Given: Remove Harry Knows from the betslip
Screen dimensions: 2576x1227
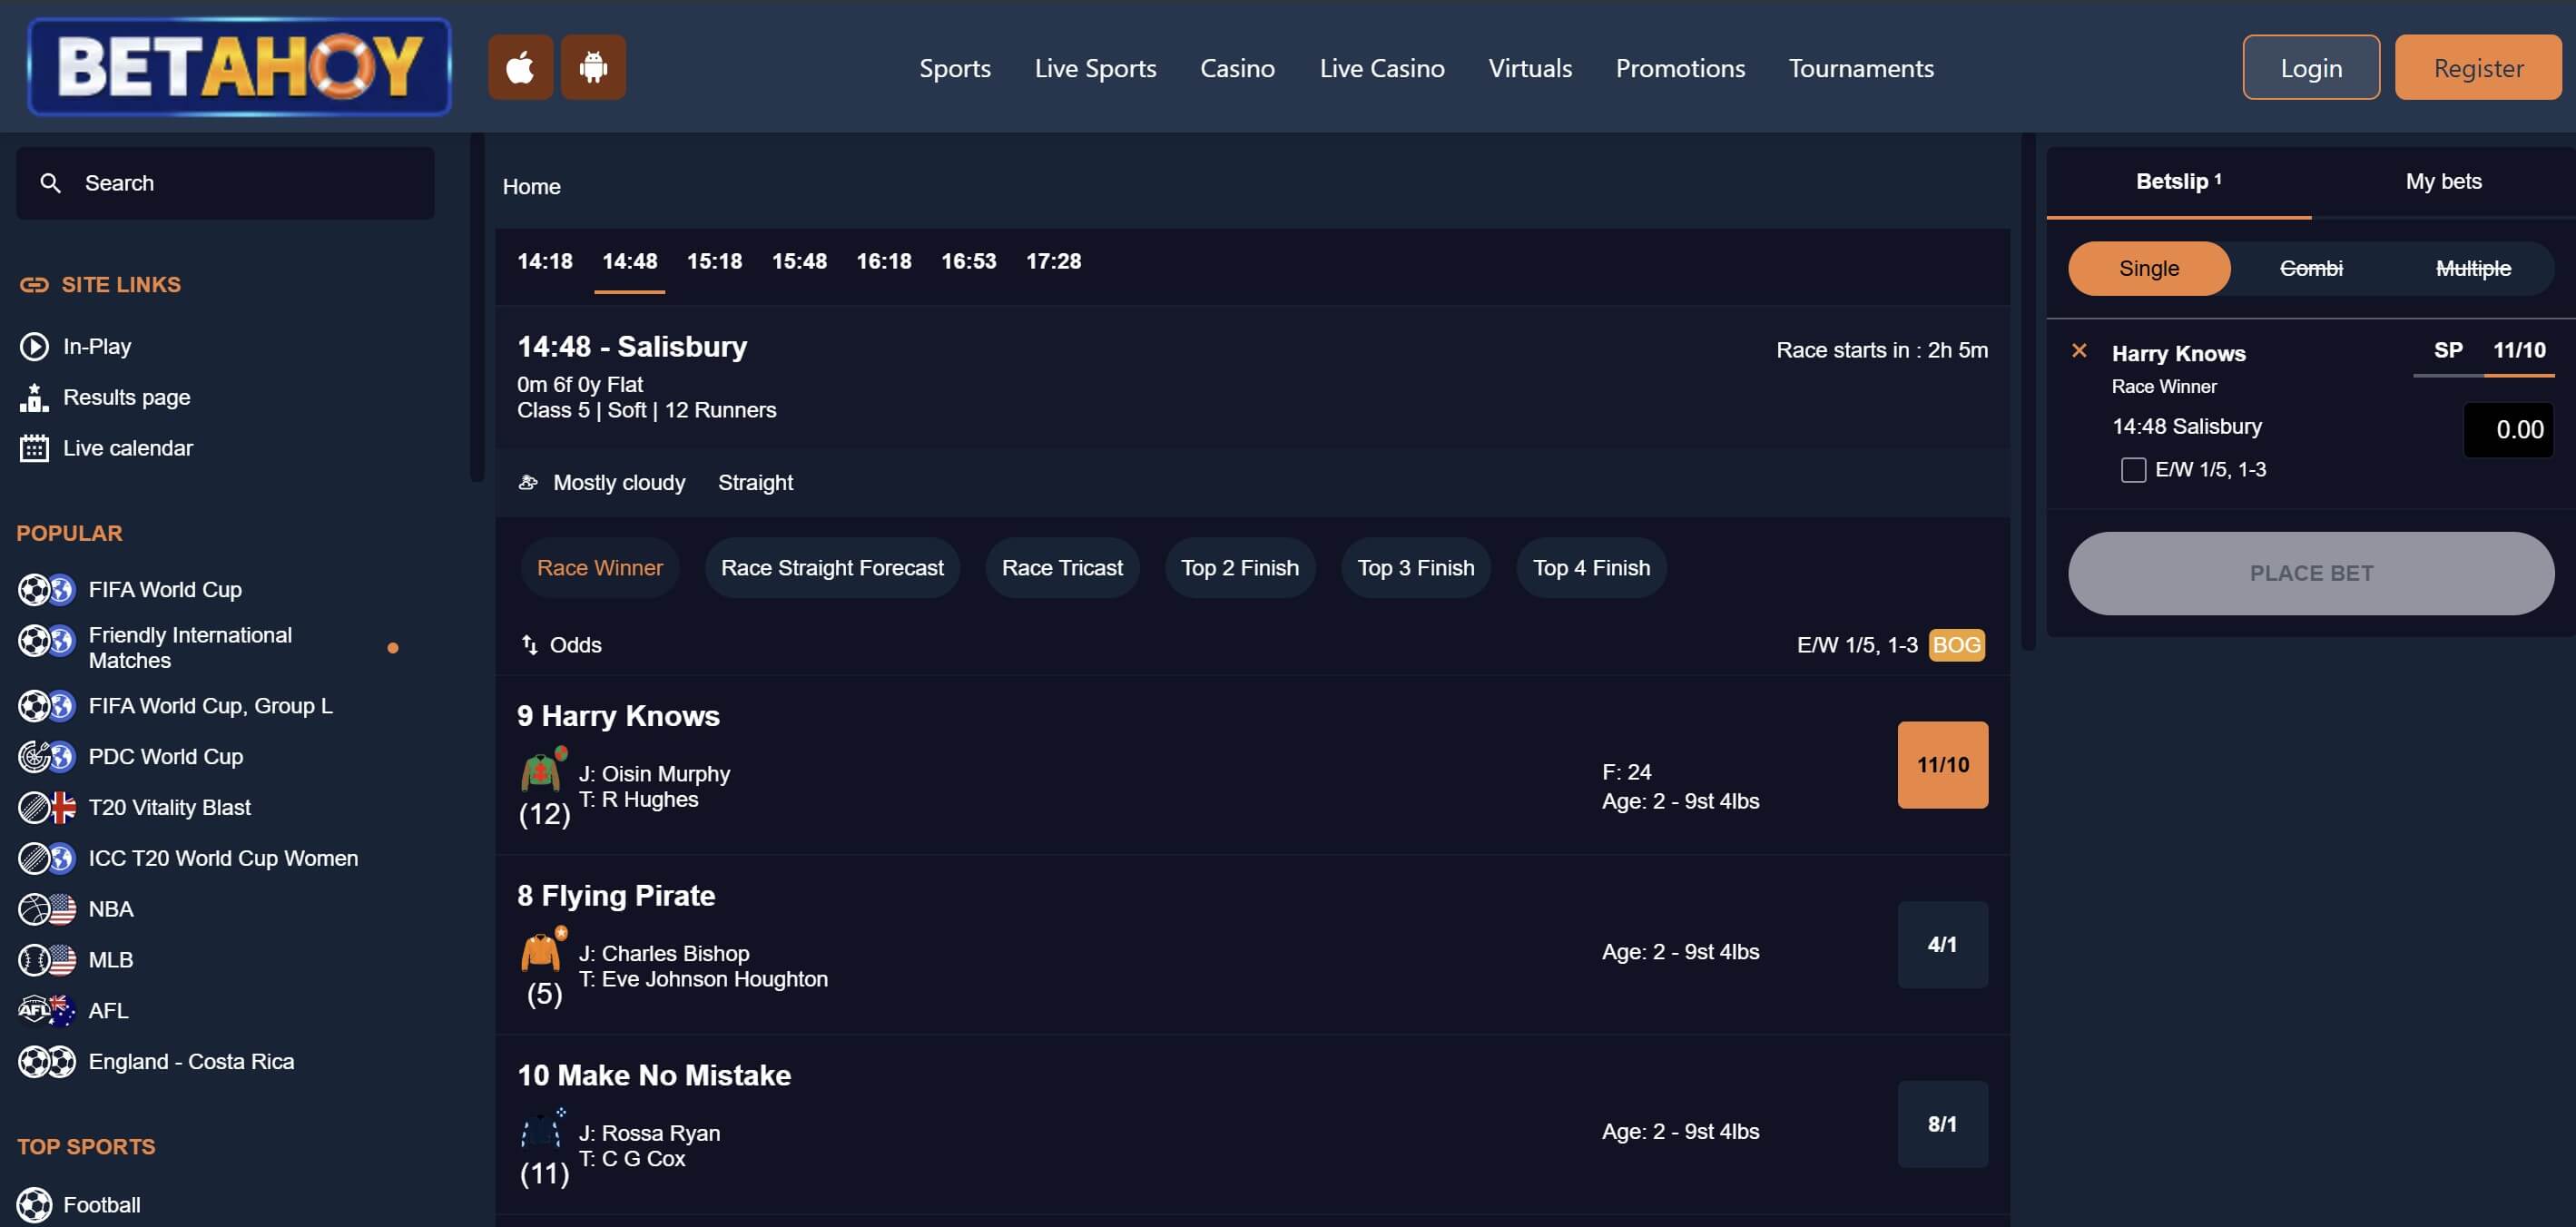Looking at the screenshot, I should (x=2079, y=350).
